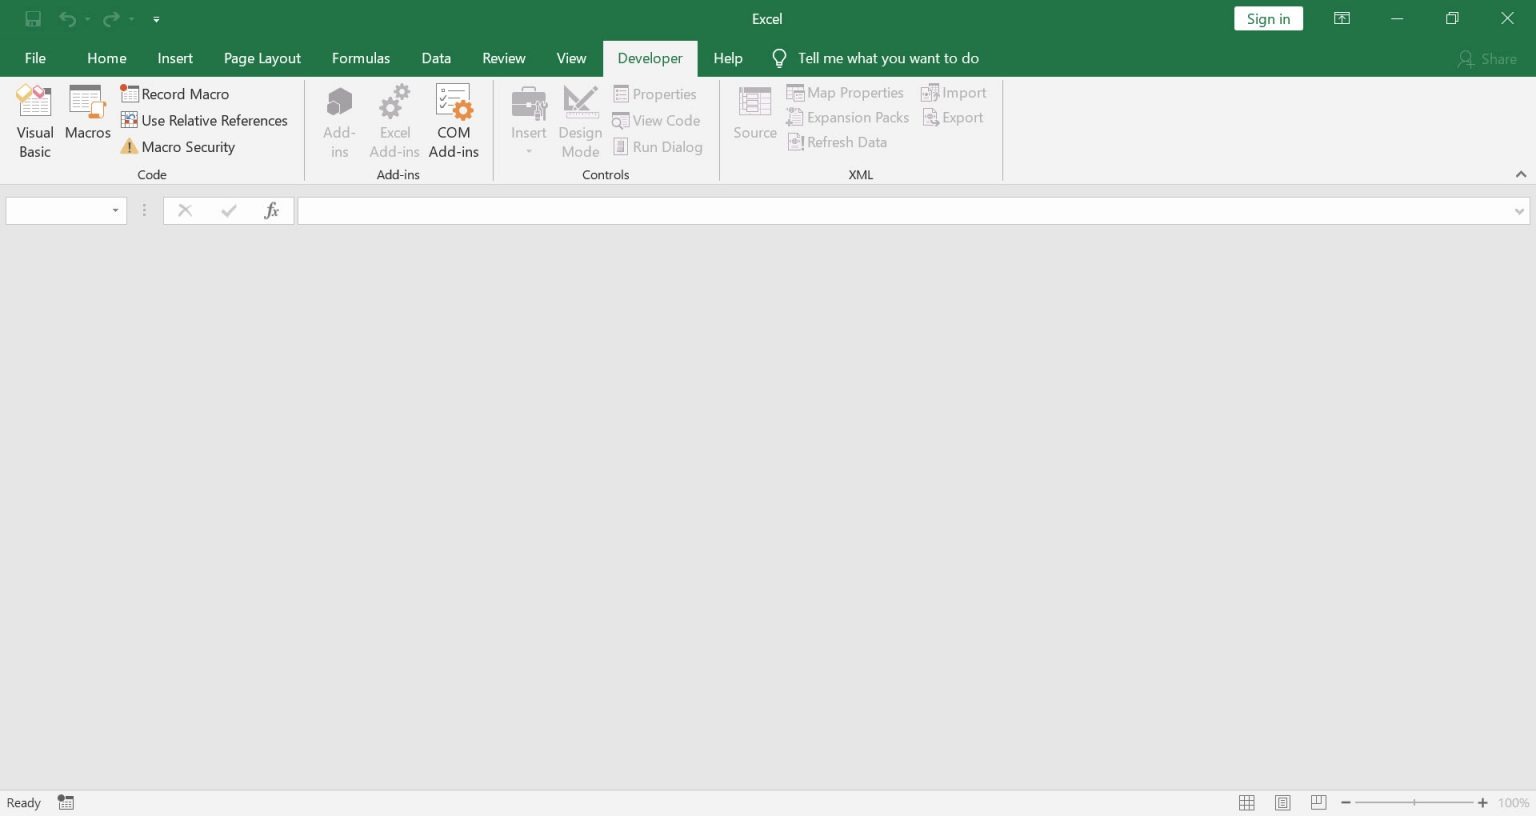This screenshot has width=1536, height=816.
Task: Open the COM Add-ins dialog
Action: 454,120
